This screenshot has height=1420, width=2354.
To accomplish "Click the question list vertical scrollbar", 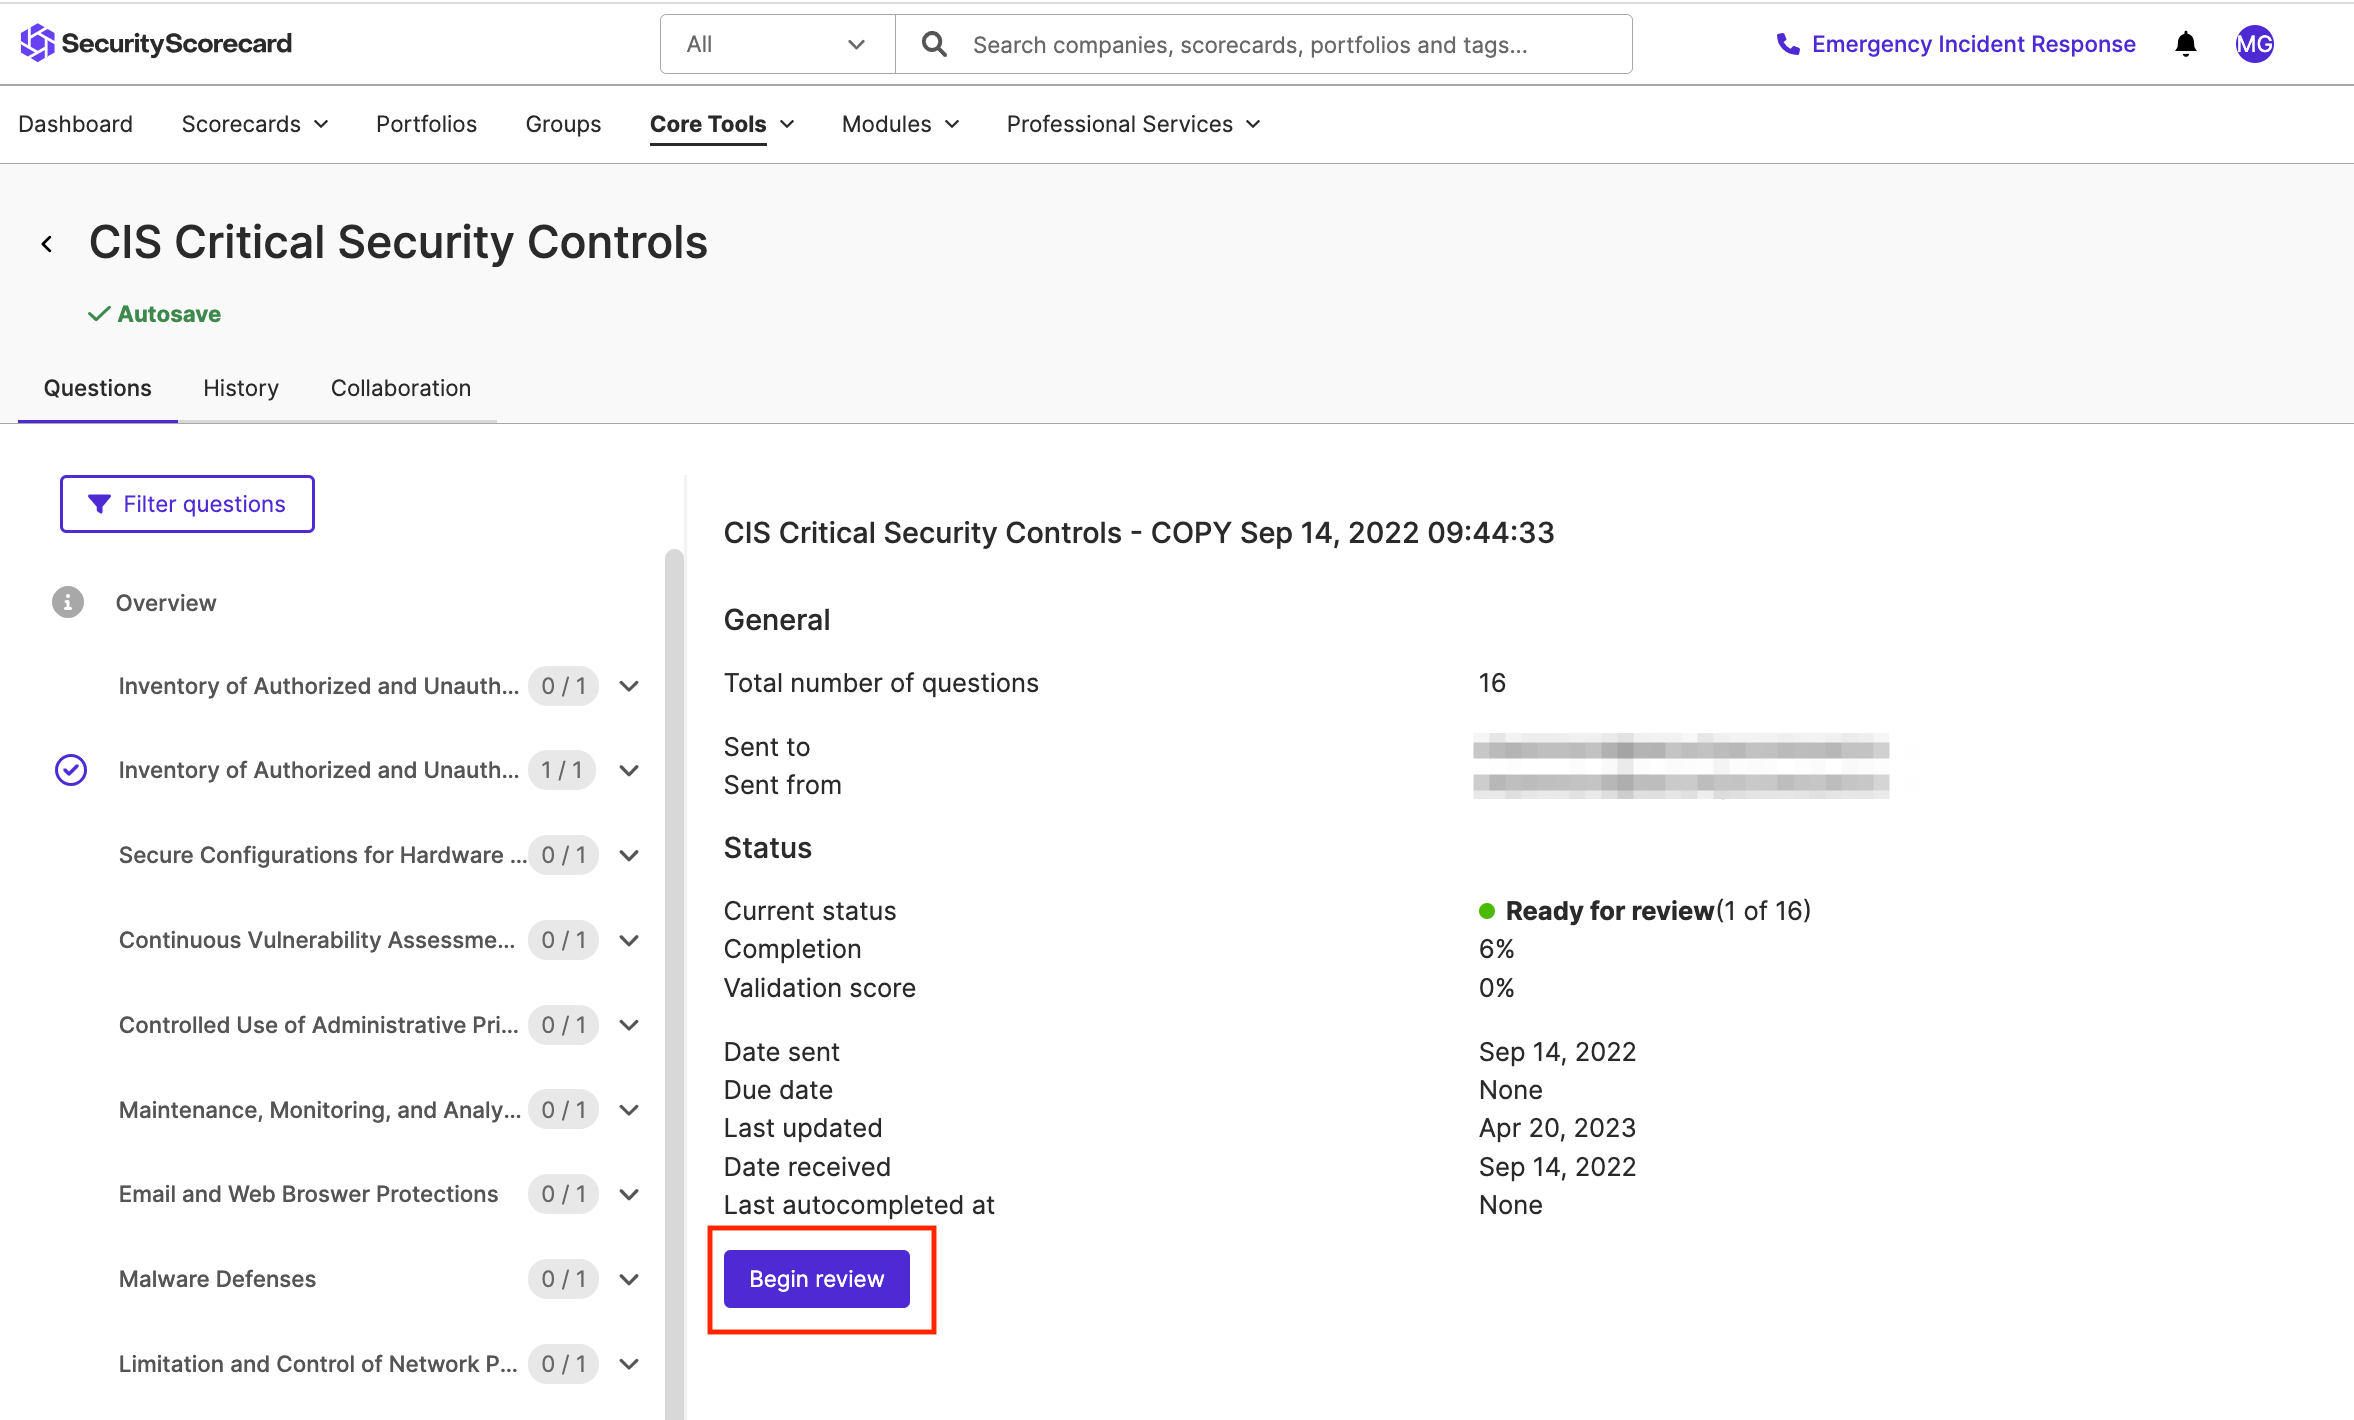I will point(675,984).
